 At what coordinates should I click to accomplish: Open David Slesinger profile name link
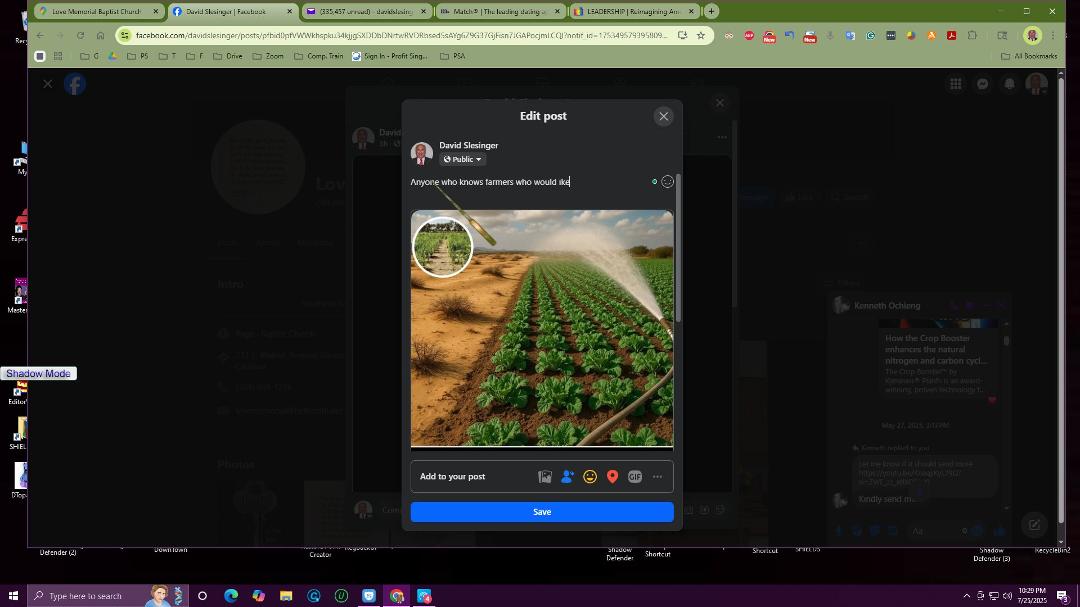[x=468, y=145]
